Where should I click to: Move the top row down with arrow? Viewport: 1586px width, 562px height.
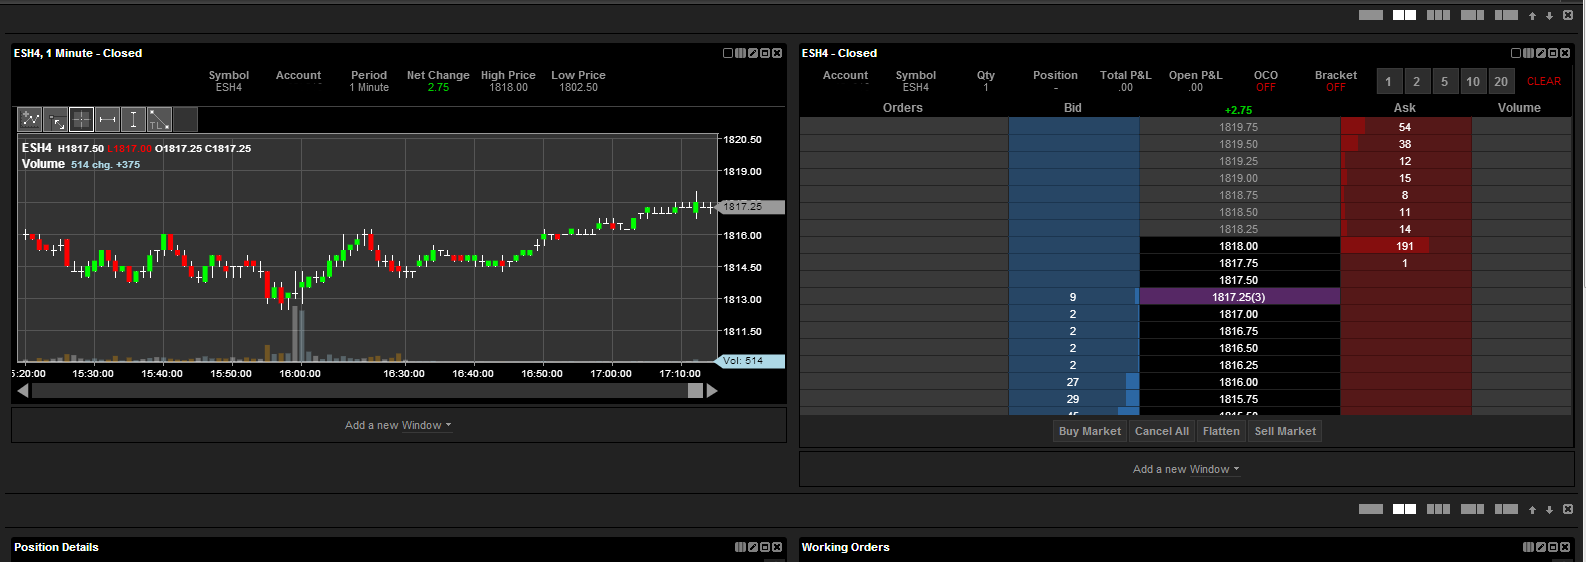pos(1549,15)
